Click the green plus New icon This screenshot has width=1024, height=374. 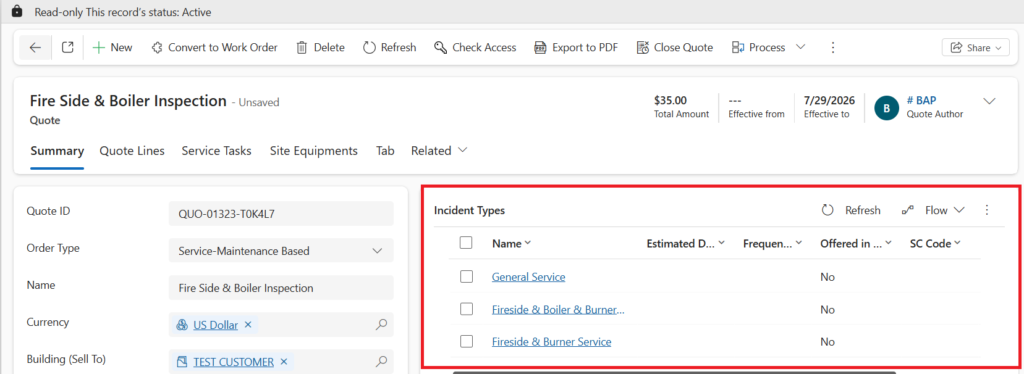pos(99,48)
